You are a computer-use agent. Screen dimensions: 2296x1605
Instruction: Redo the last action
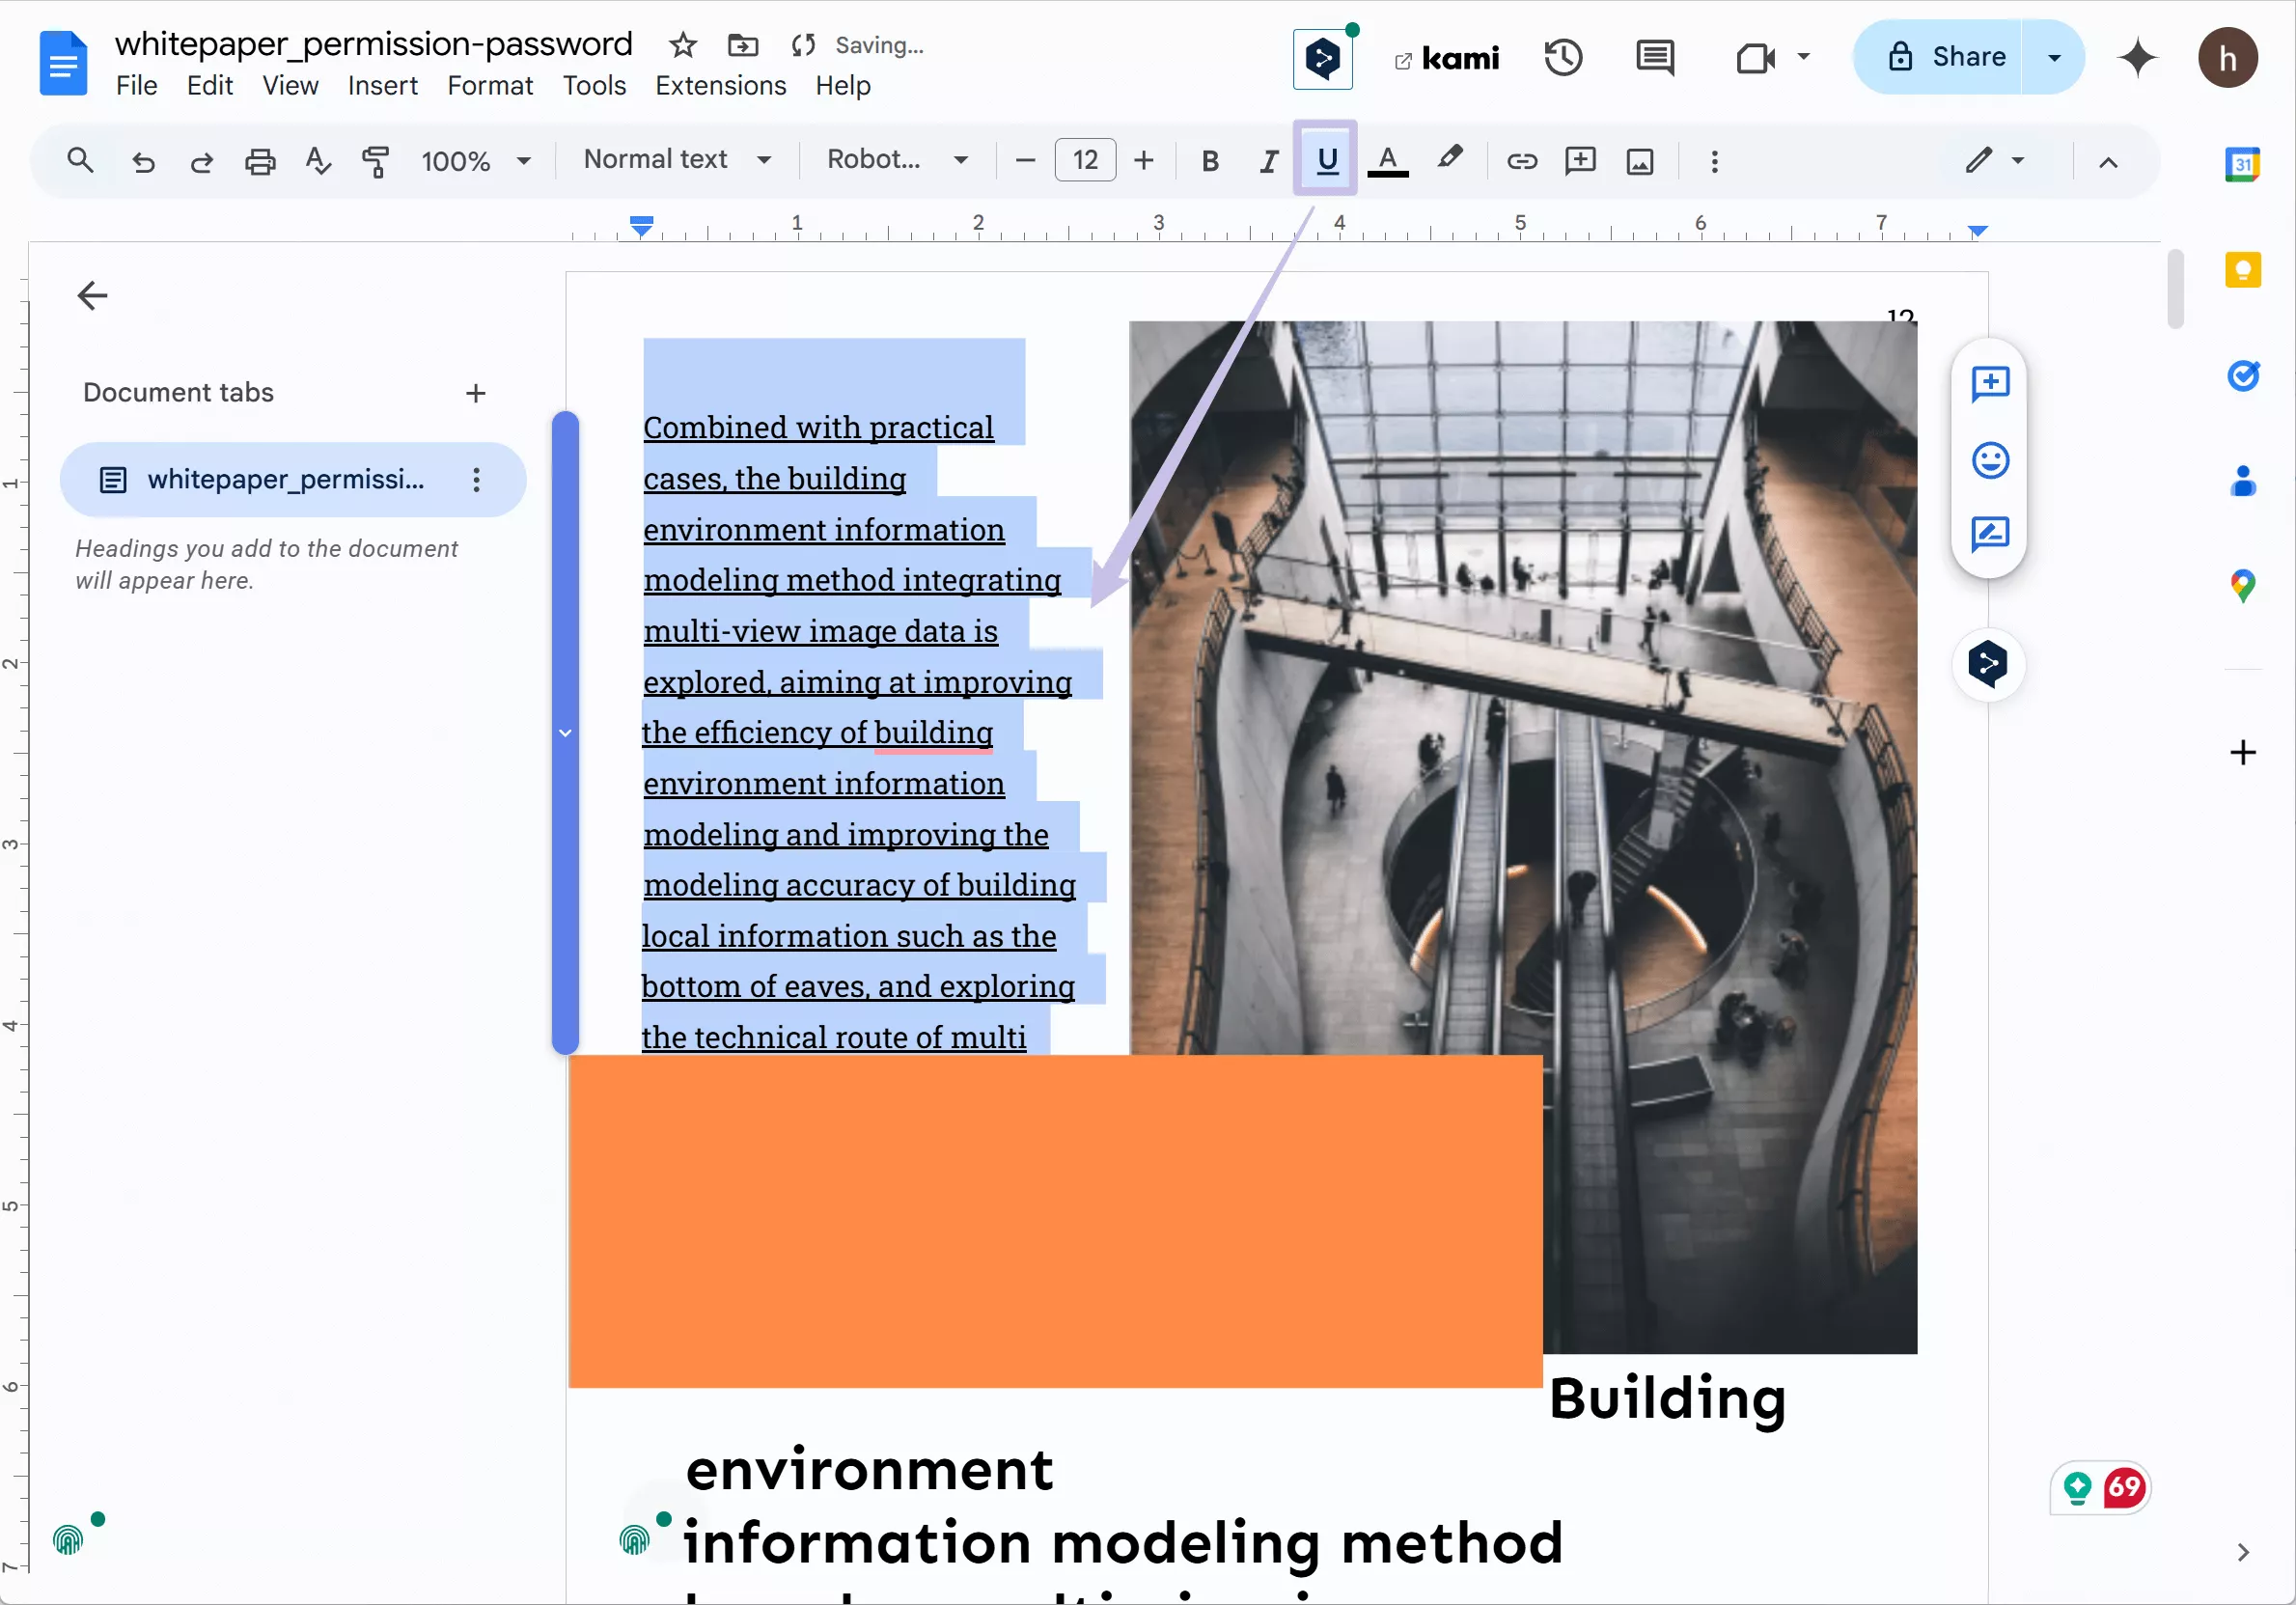(201, 161)
